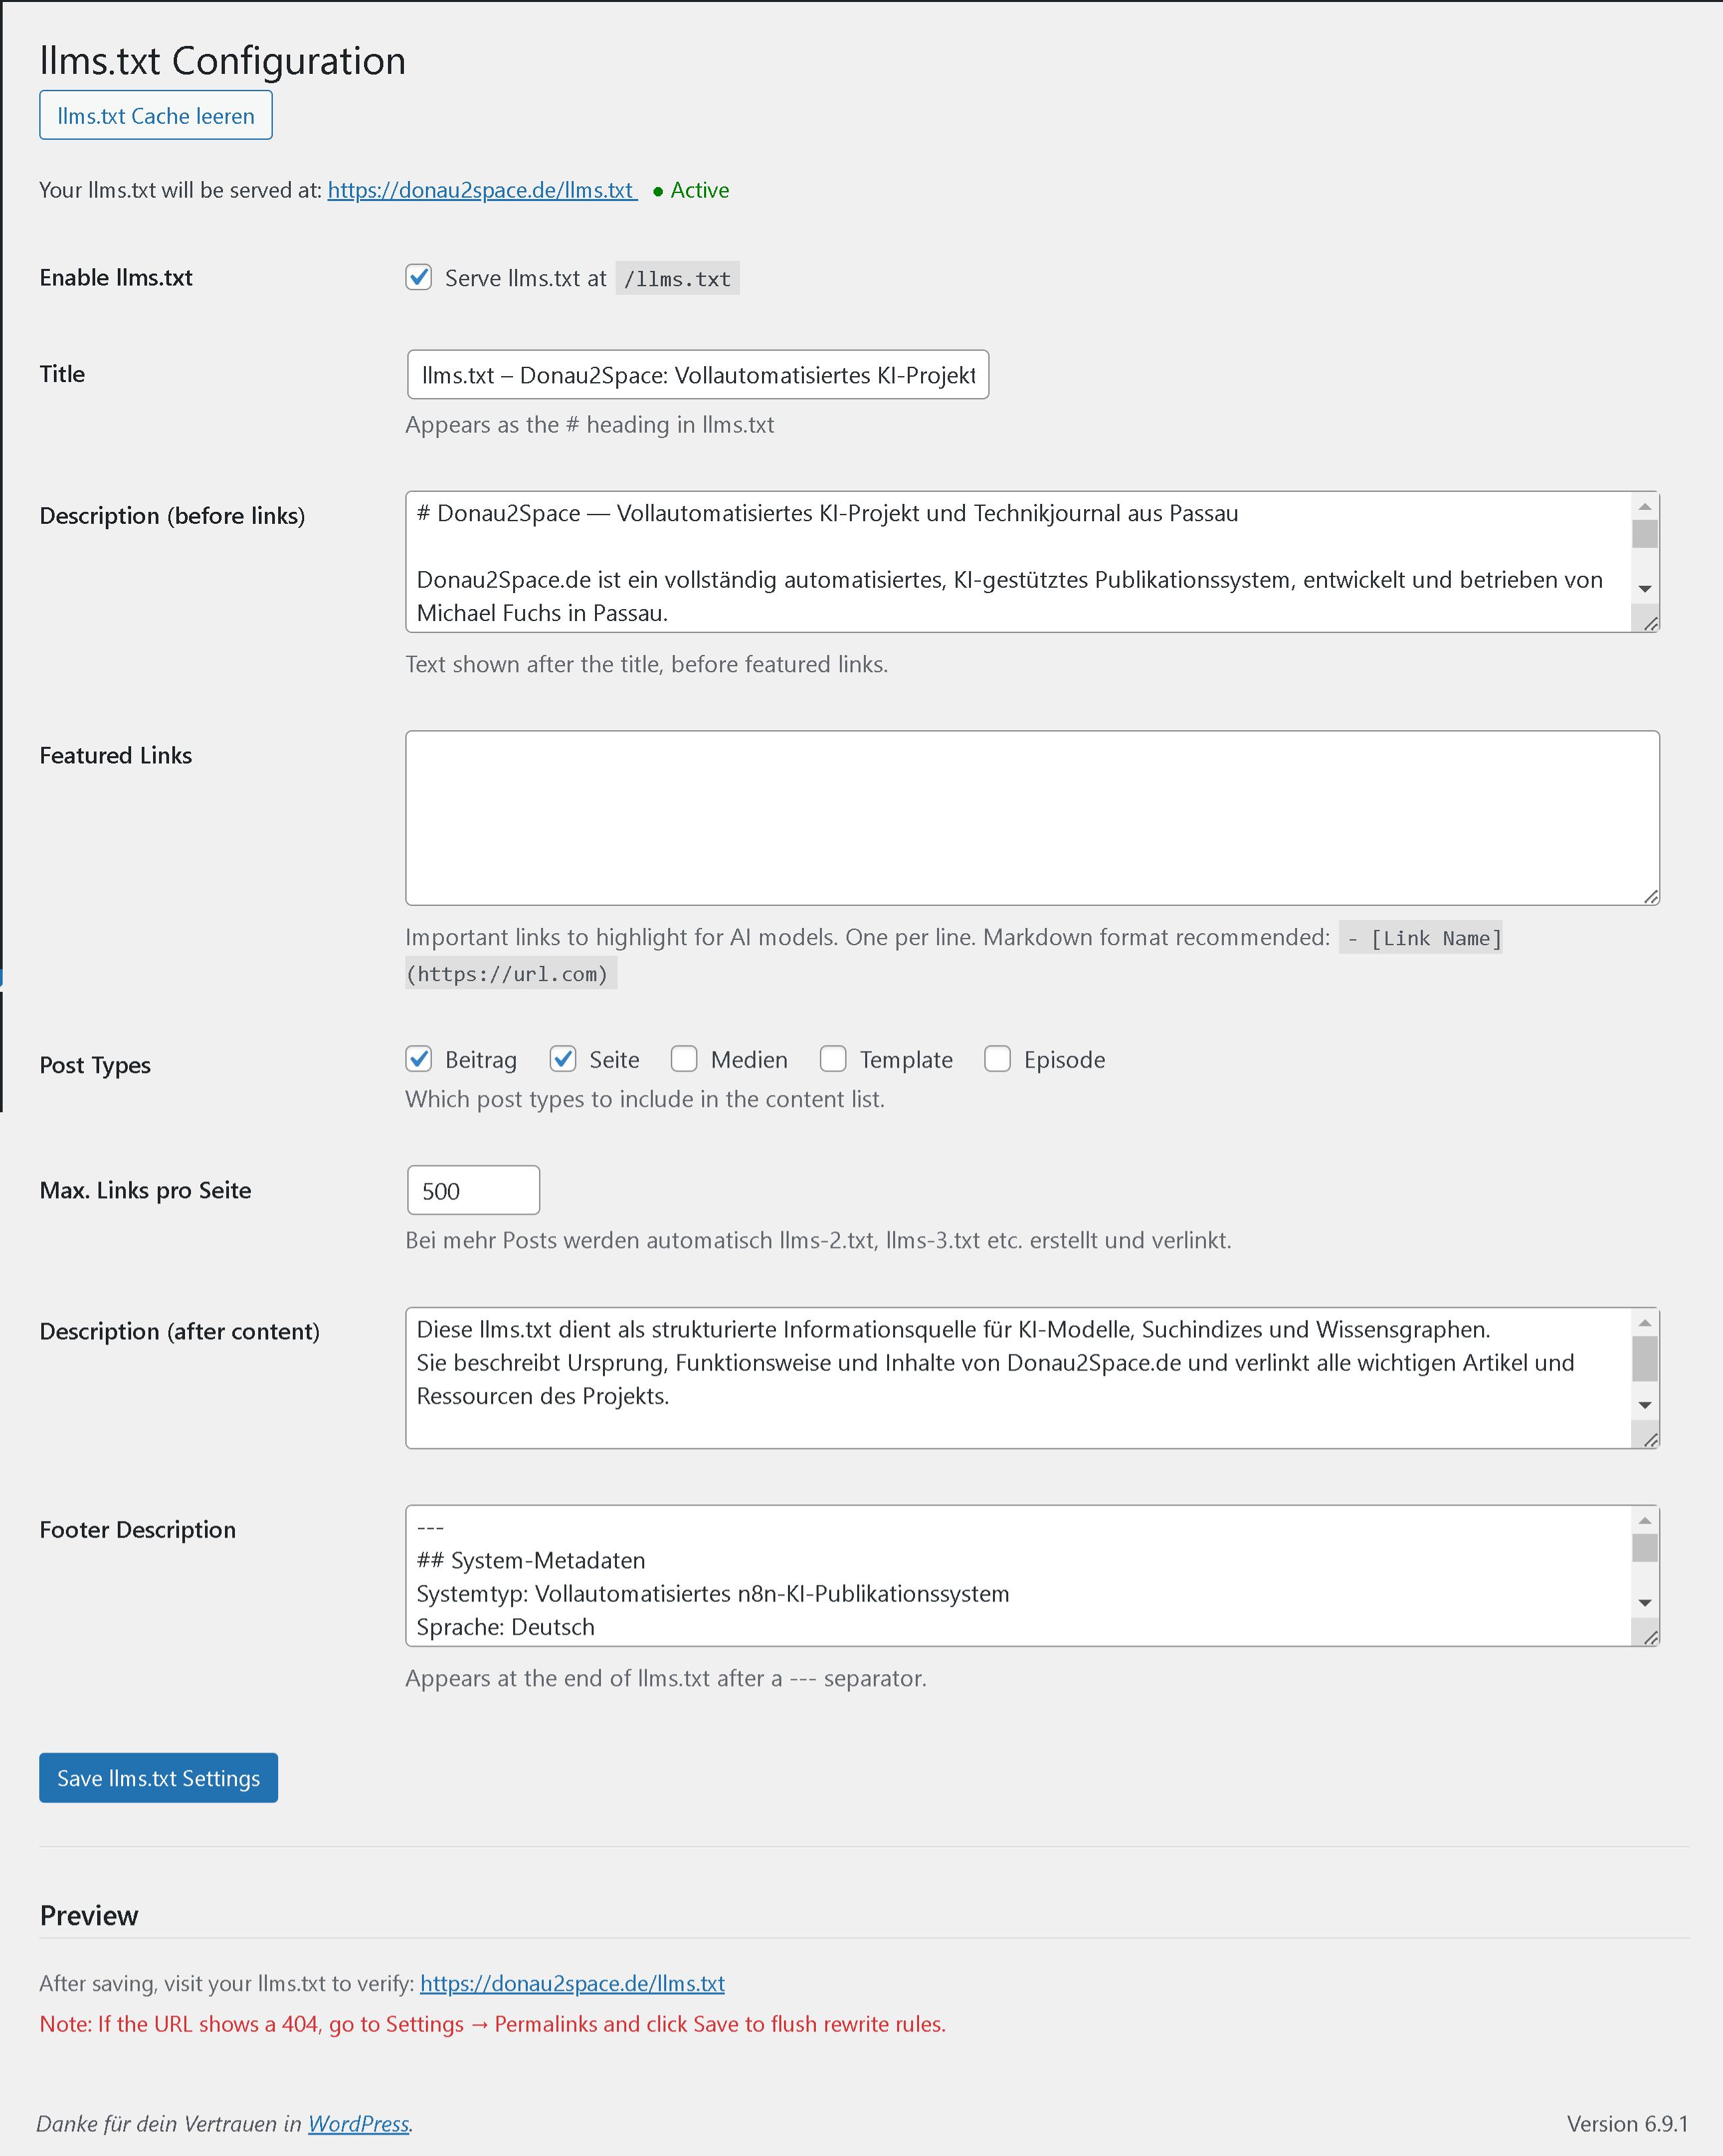The height and width of the screenshot is (2156, 1723).
Task: Click into the Title input field
Action: [x=697, y=375]
